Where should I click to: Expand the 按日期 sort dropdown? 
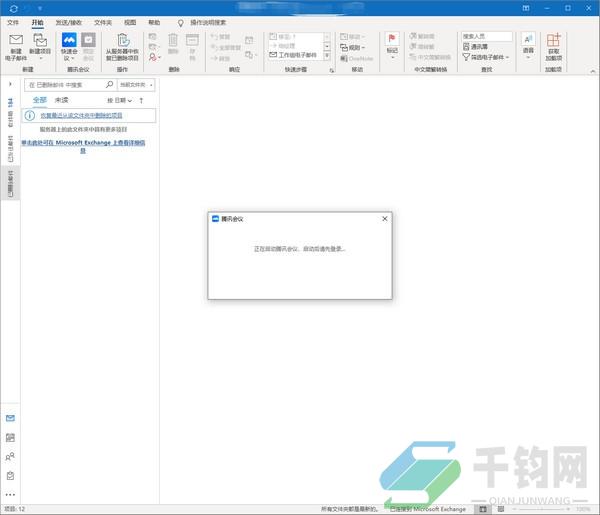click(118, 101)
